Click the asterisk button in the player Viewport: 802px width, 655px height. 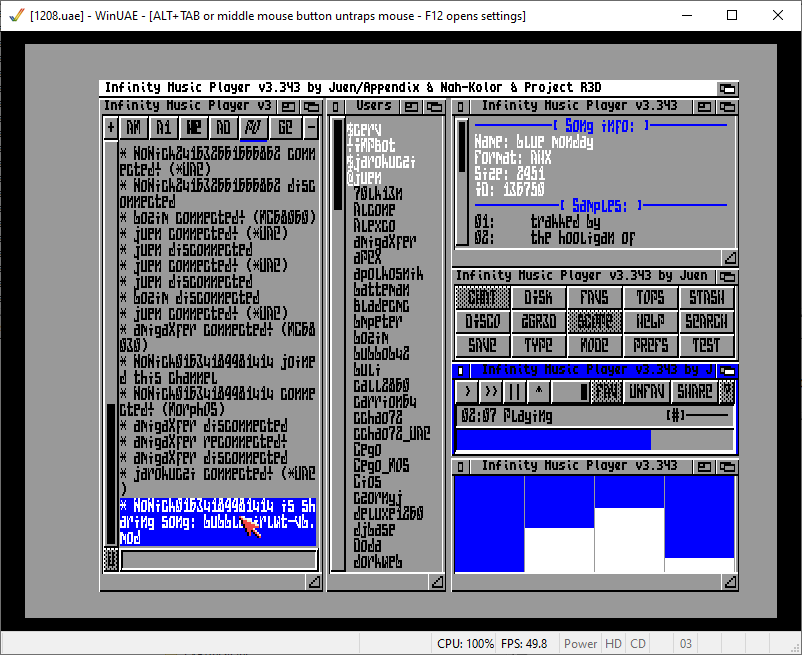tap(539, 392)
